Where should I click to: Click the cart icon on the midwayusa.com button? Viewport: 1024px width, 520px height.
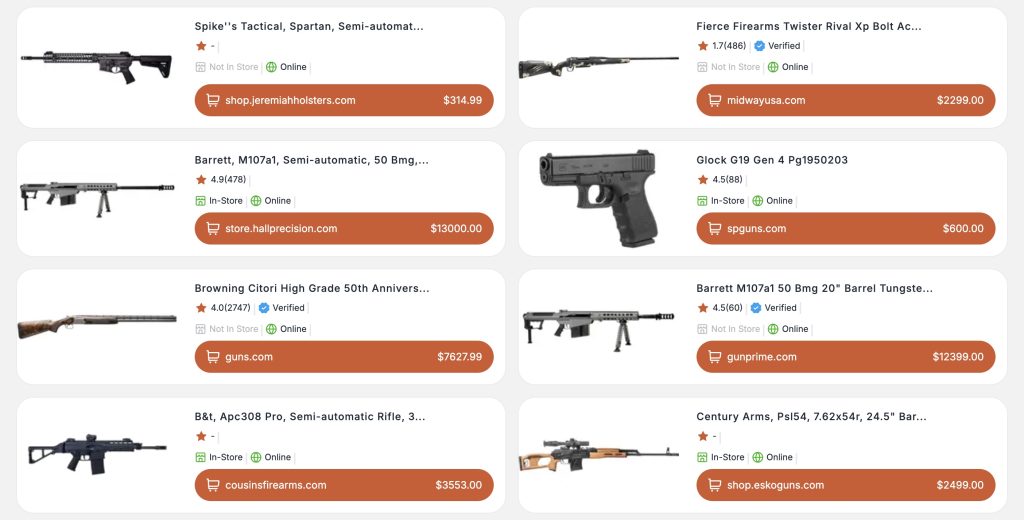(714, 100)
